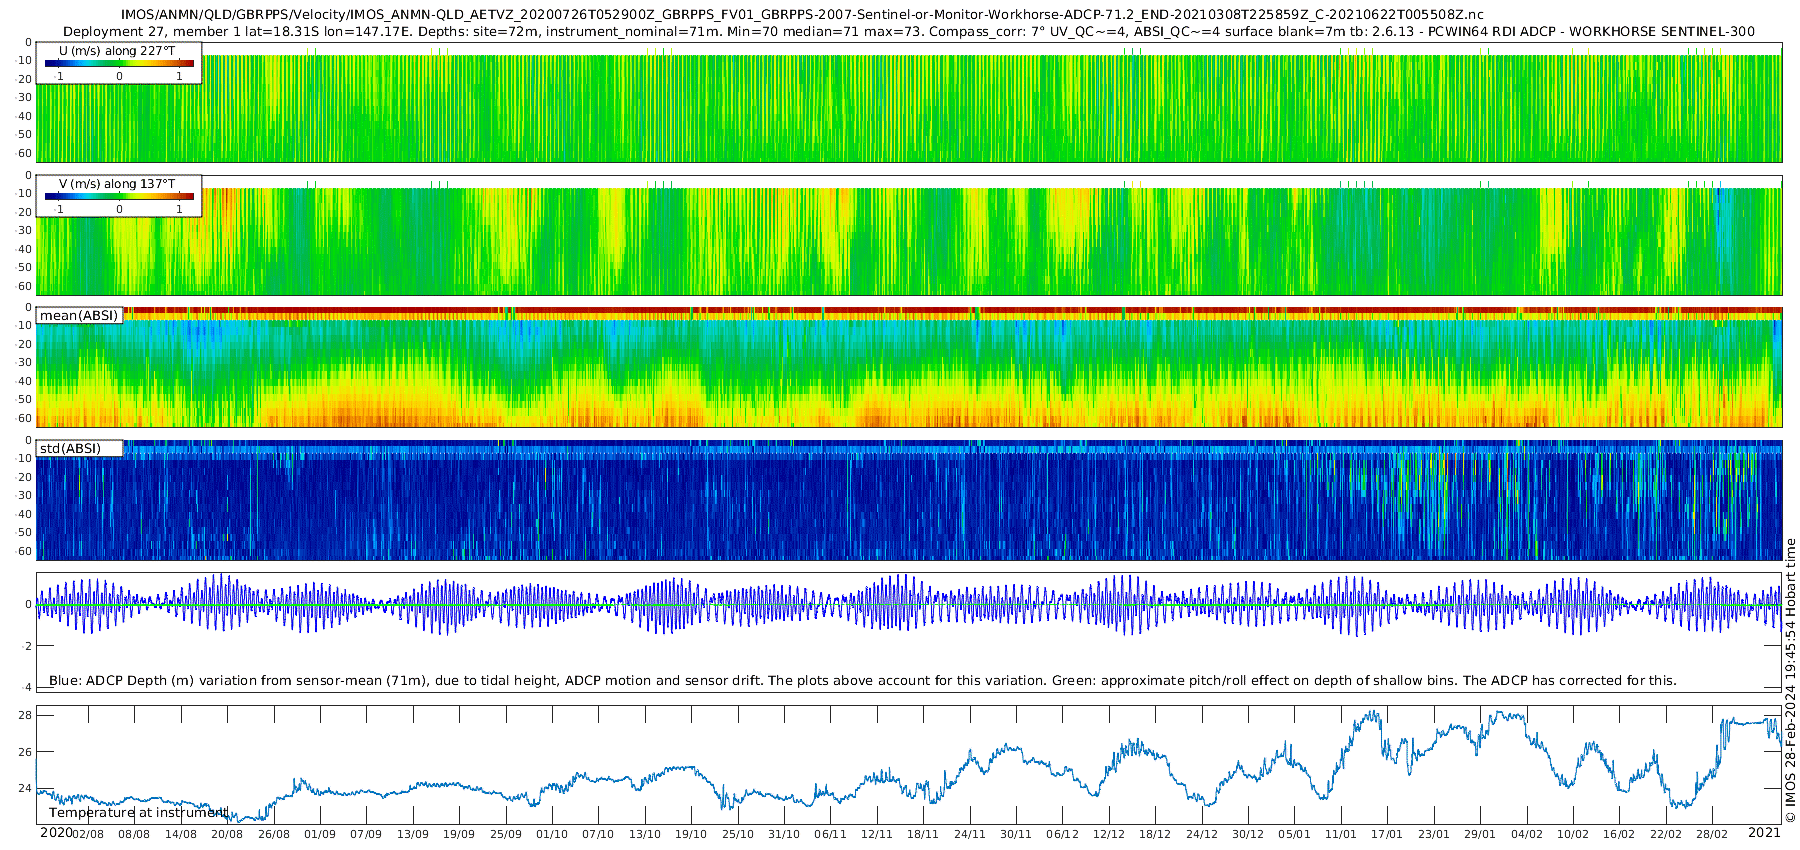Screen dimensions: 1800x850
Task: Click the 02/08 date tick label
Action: click(87, 834)
